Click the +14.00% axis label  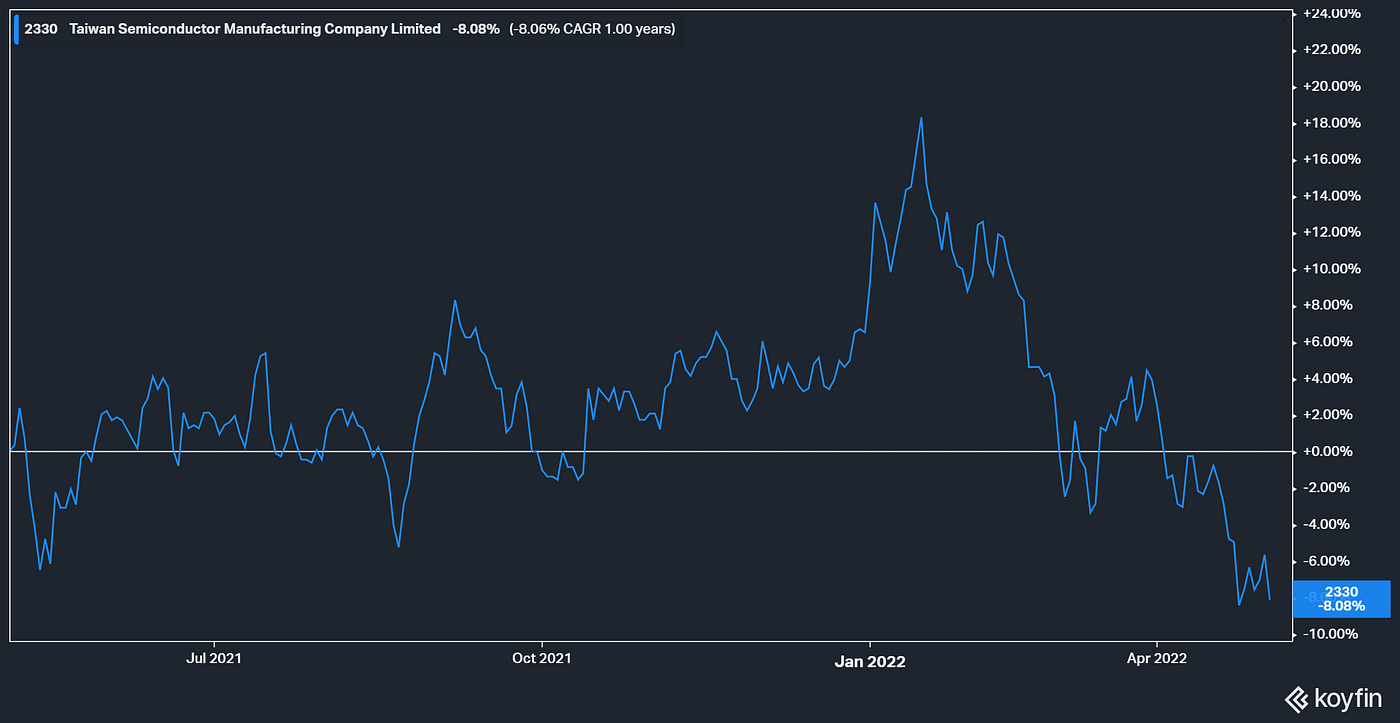pos(1331,196)
